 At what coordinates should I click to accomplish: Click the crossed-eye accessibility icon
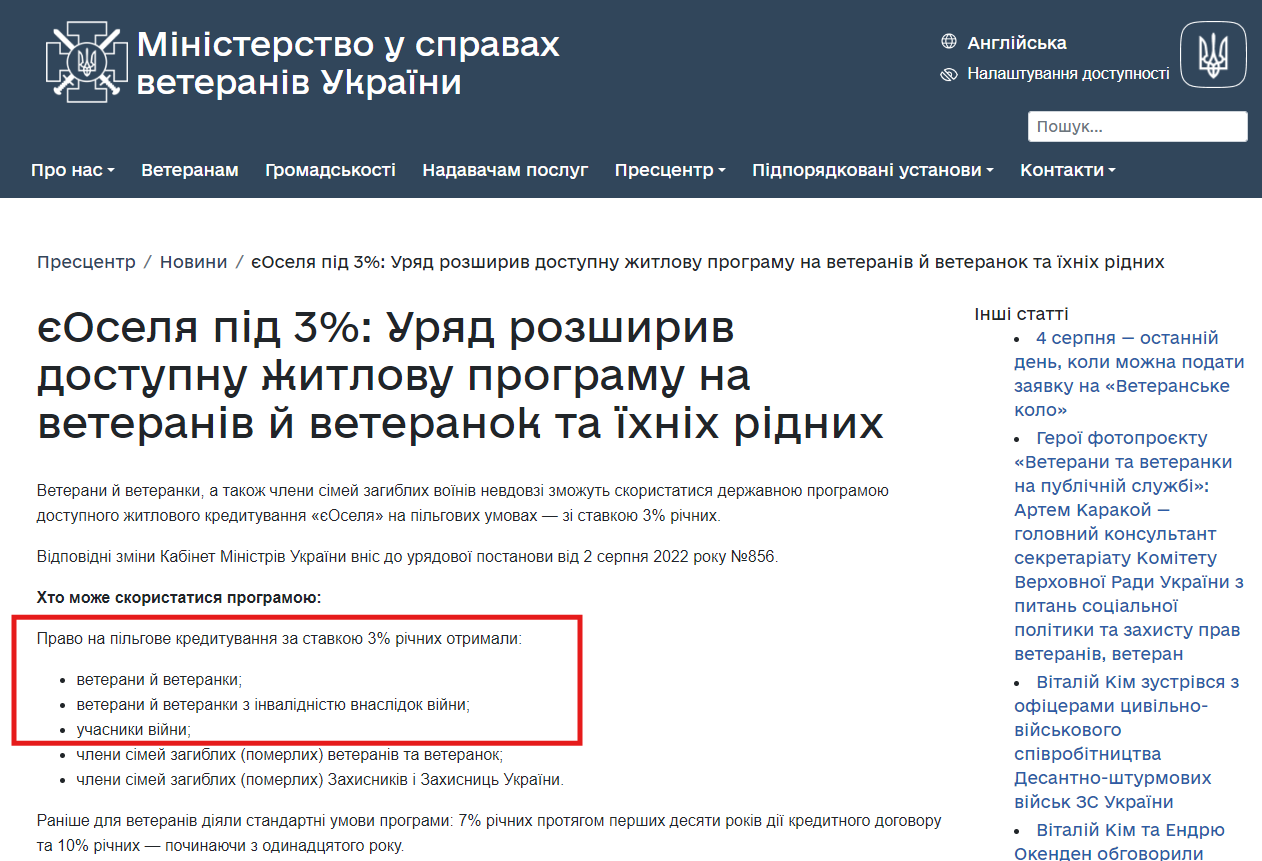pos(949,74)
